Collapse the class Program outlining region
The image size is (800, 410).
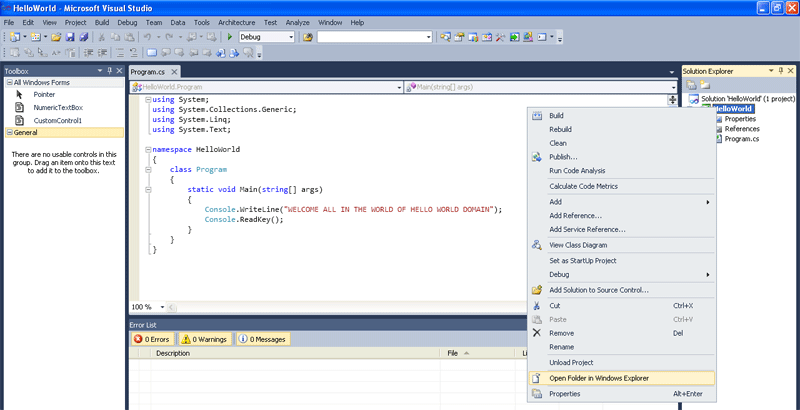(148, 170)
